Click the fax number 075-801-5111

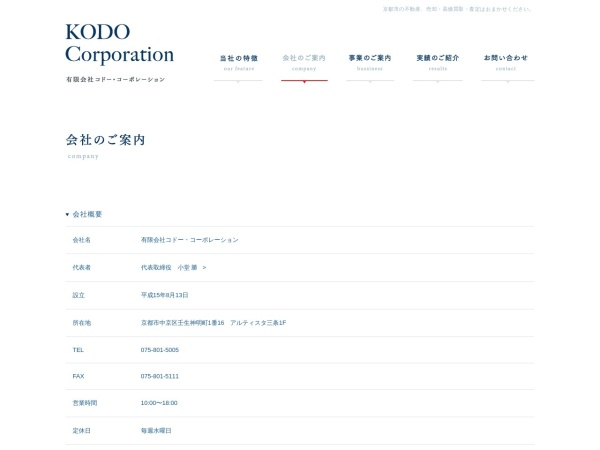pyautogui.click(x=160, y=376)
